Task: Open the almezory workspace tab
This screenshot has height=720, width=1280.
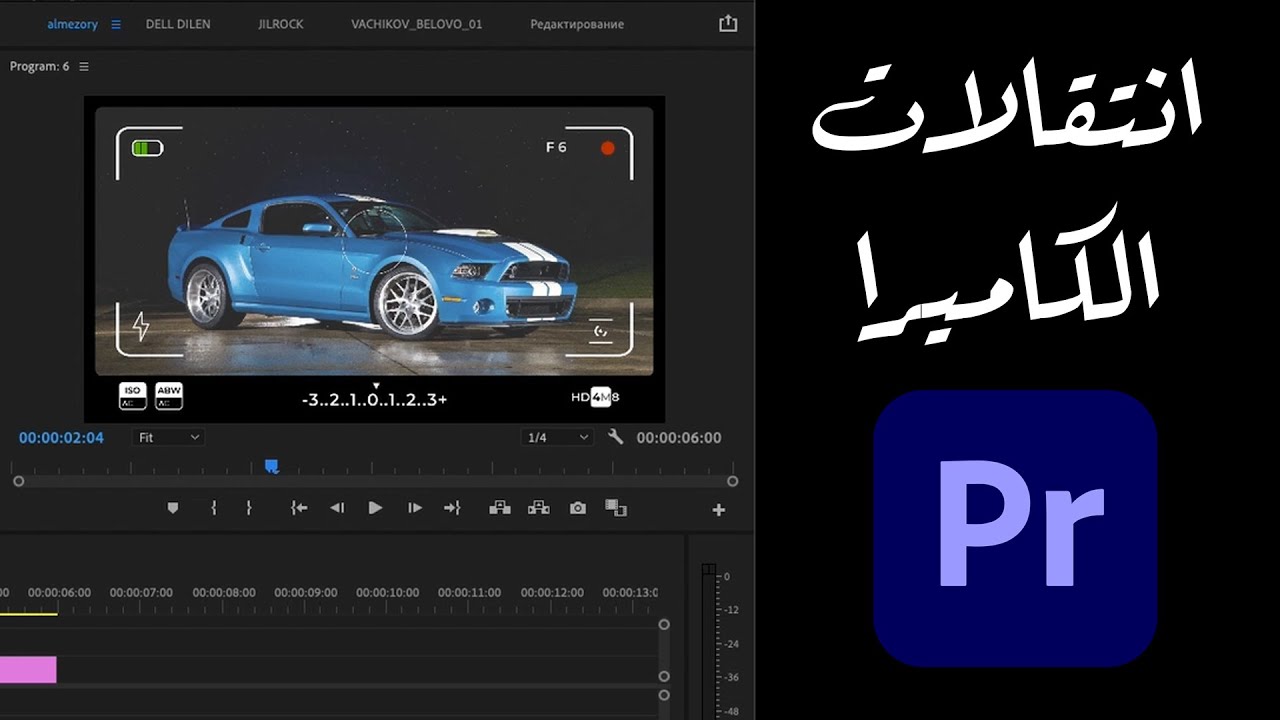Action: (73, 24)
